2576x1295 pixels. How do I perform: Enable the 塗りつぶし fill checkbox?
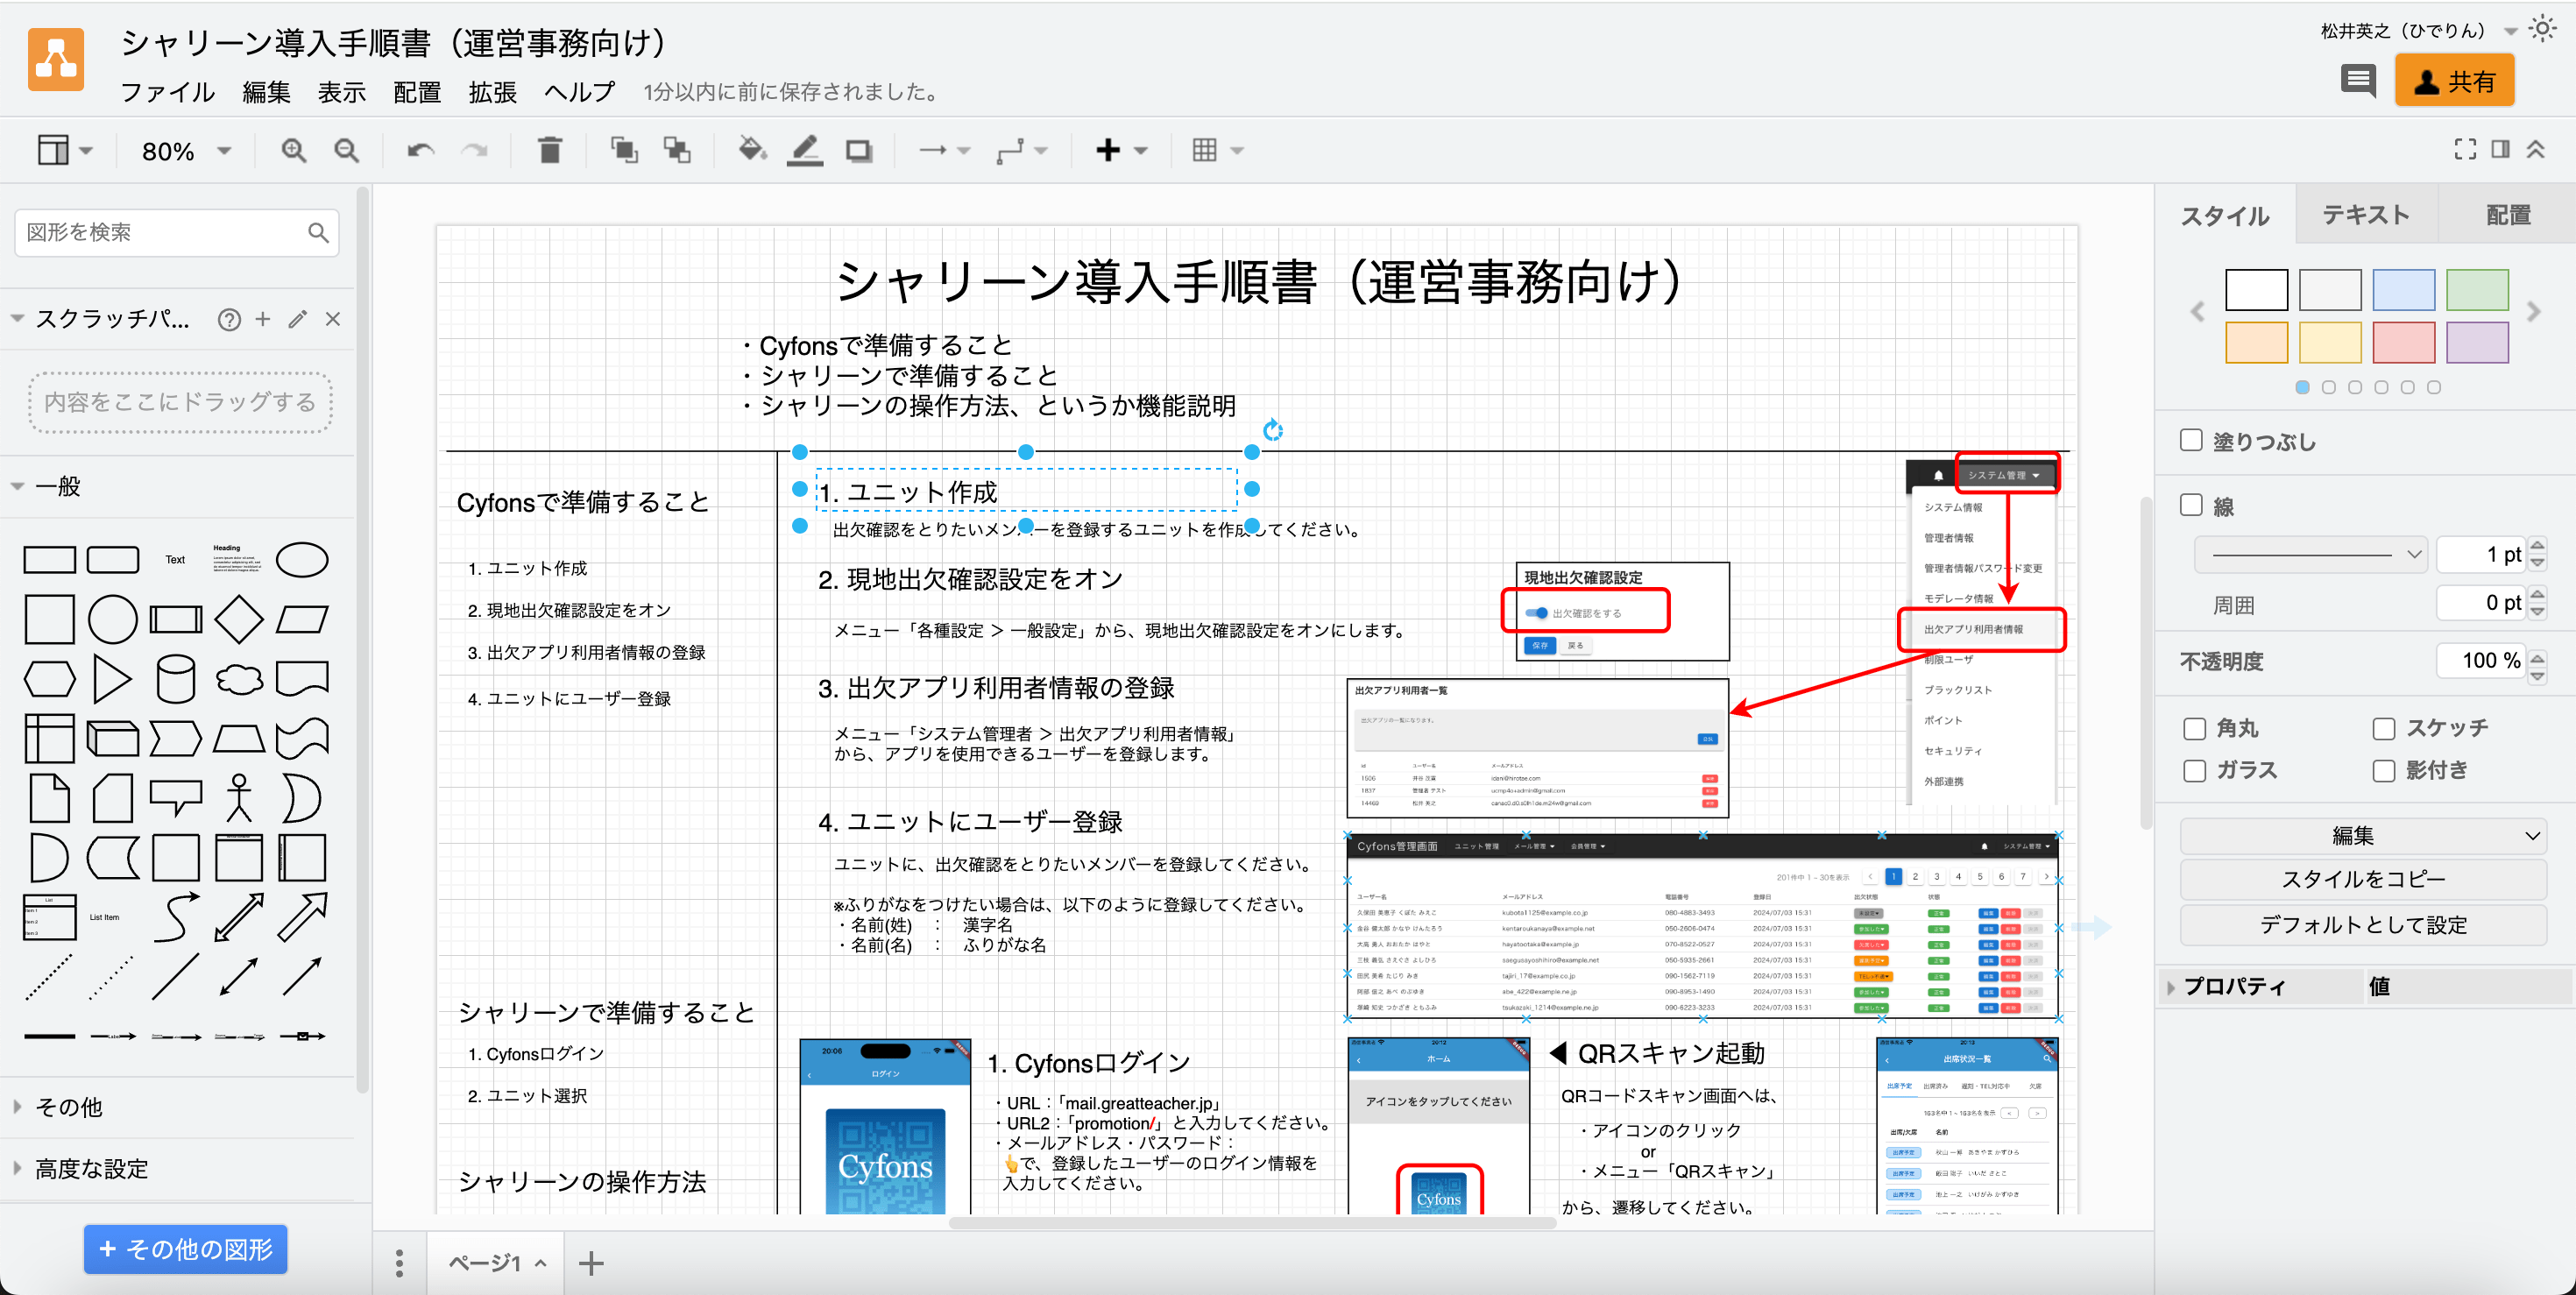[2191, 441]
